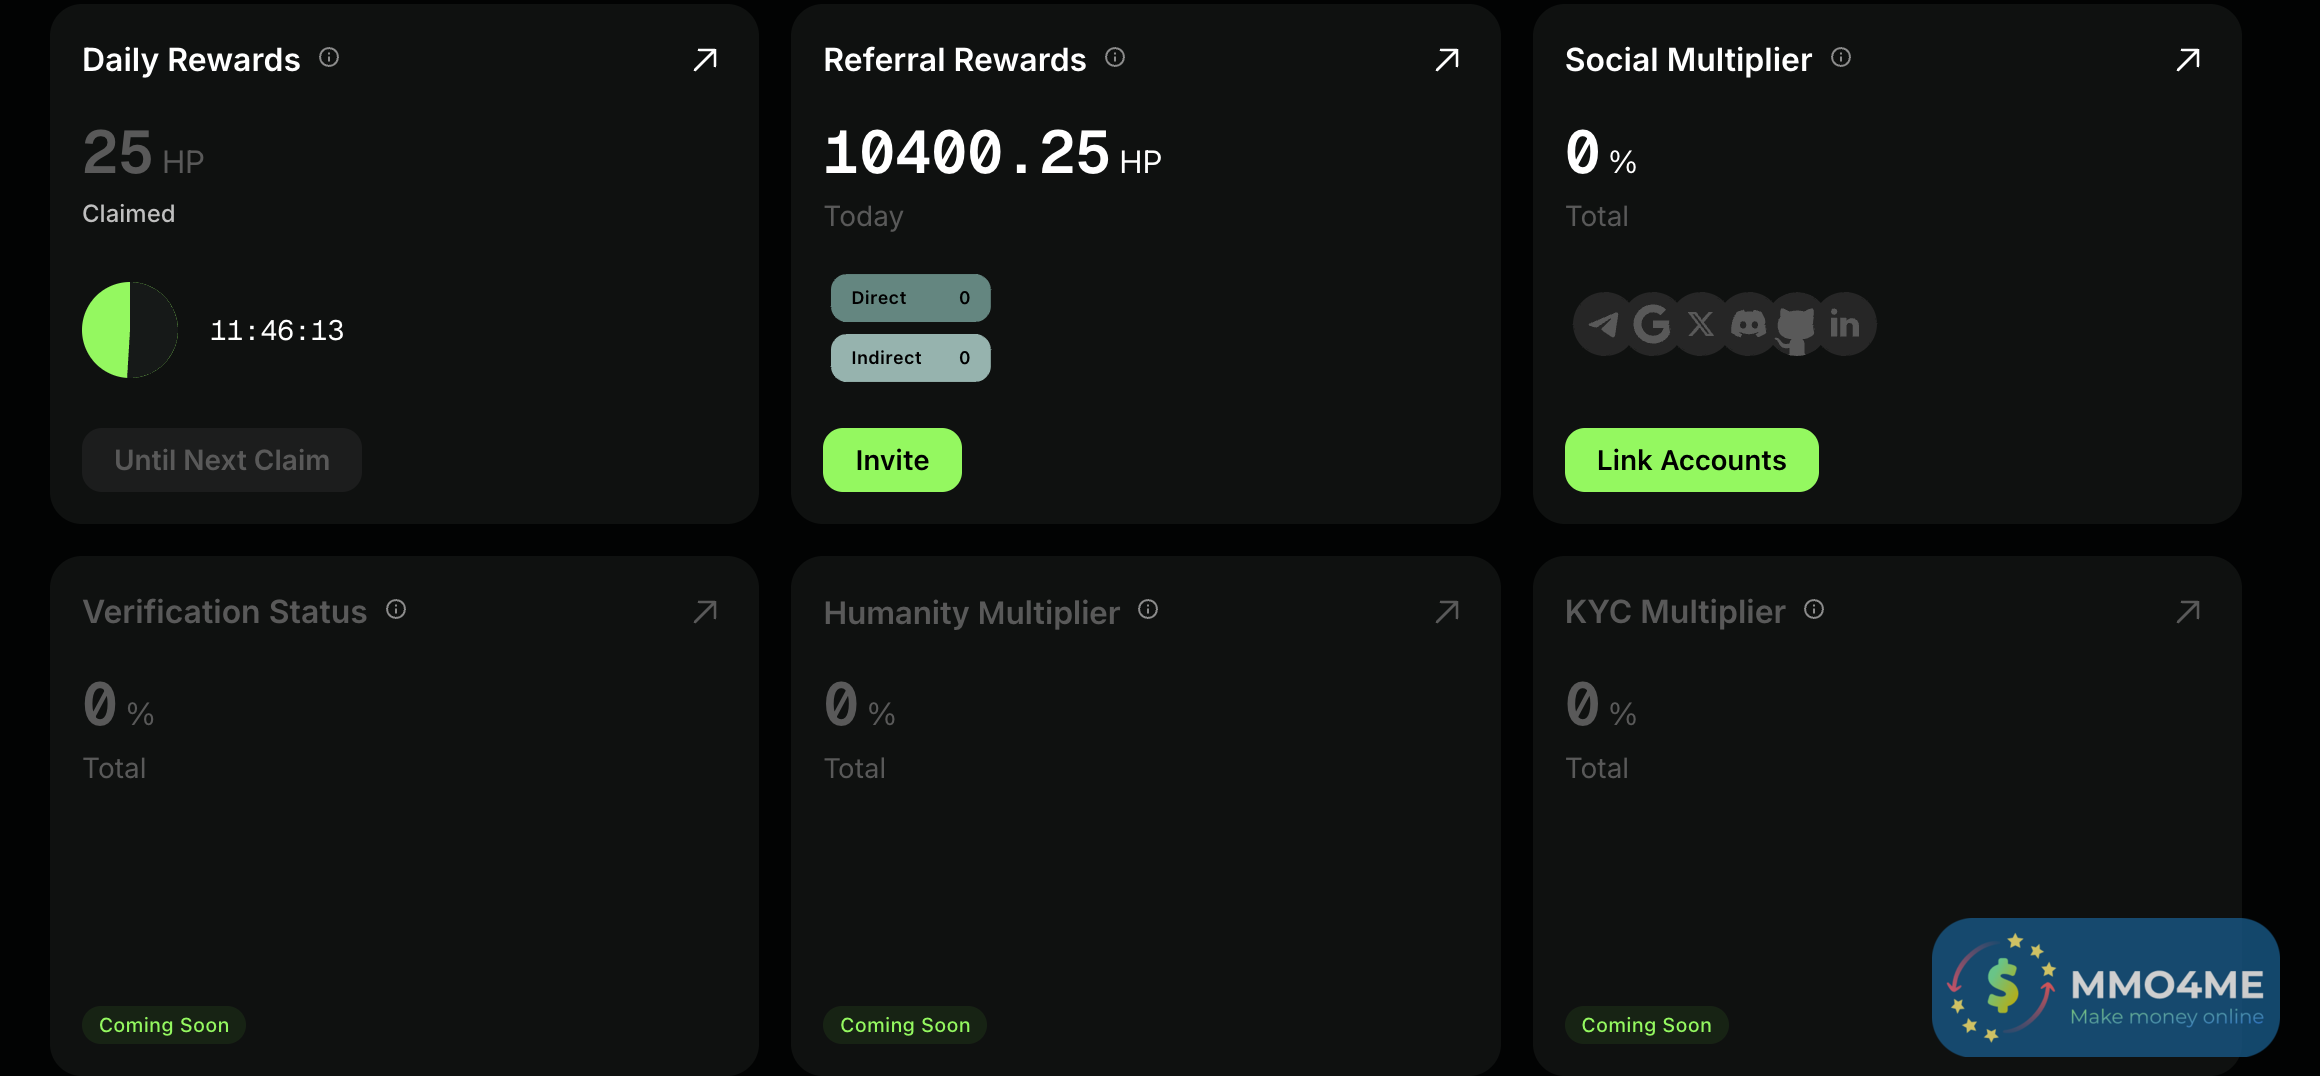Select the Direct referrals pill
Image resolution: width=2320 pixels, height=1076 pixels.
pyautogui.click(x=910, y=298)
